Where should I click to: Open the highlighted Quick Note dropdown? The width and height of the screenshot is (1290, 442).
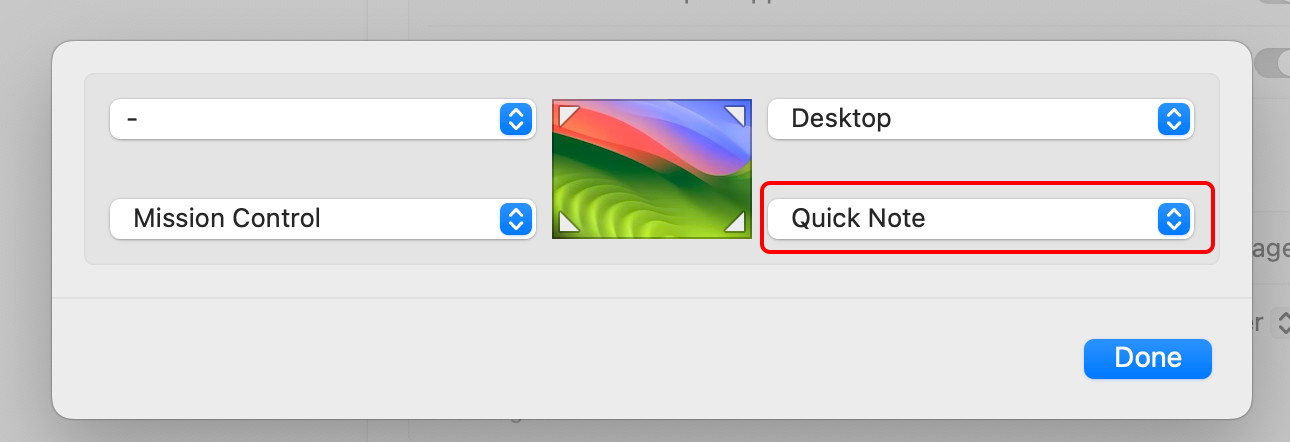click(x=980, y=219)
